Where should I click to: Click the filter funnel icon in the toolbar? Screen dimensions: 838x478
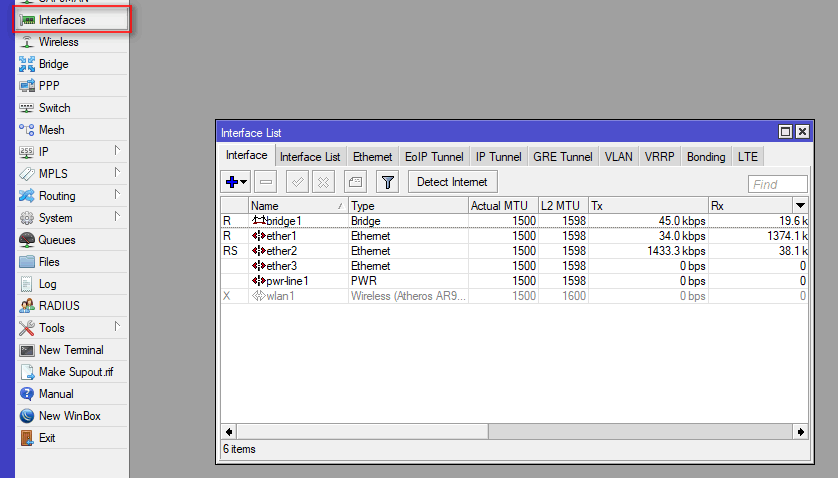[387, 182]
